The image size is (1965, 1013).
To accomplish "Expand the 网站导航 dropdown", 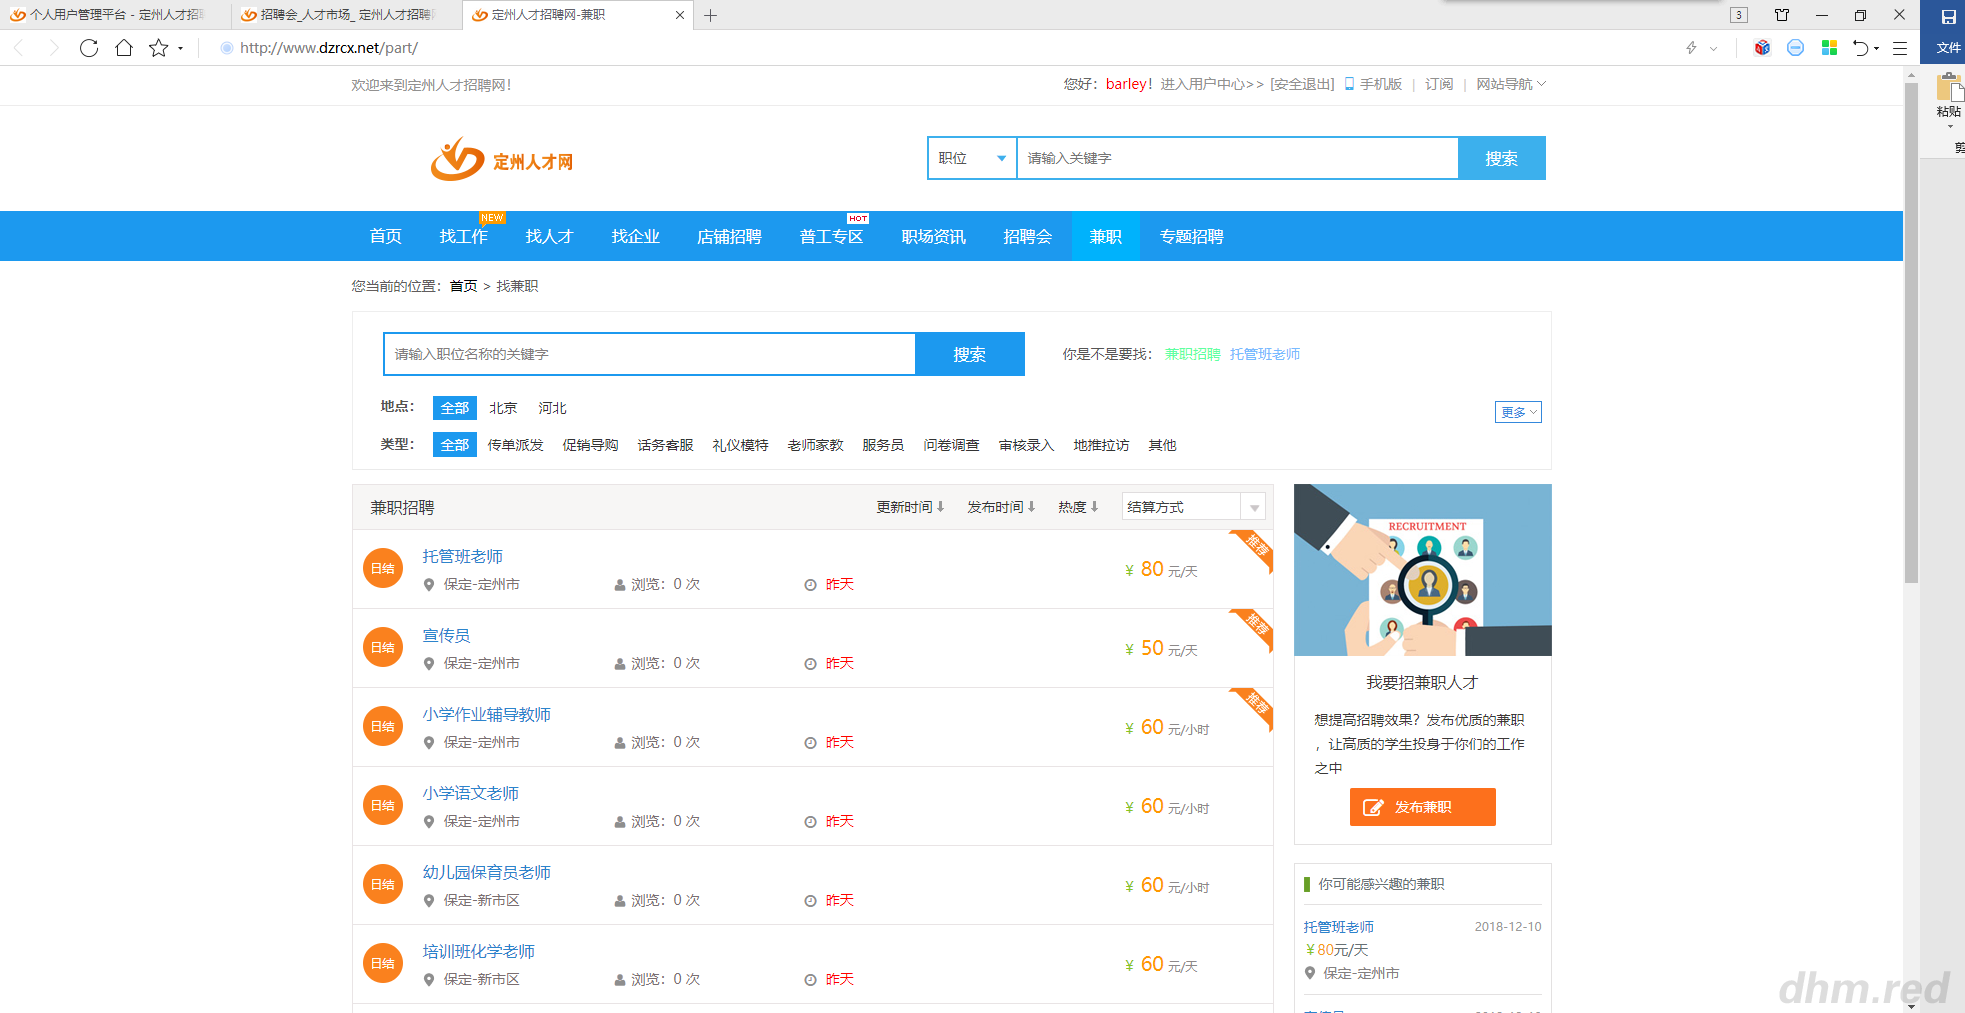I will click(1511, 84).
